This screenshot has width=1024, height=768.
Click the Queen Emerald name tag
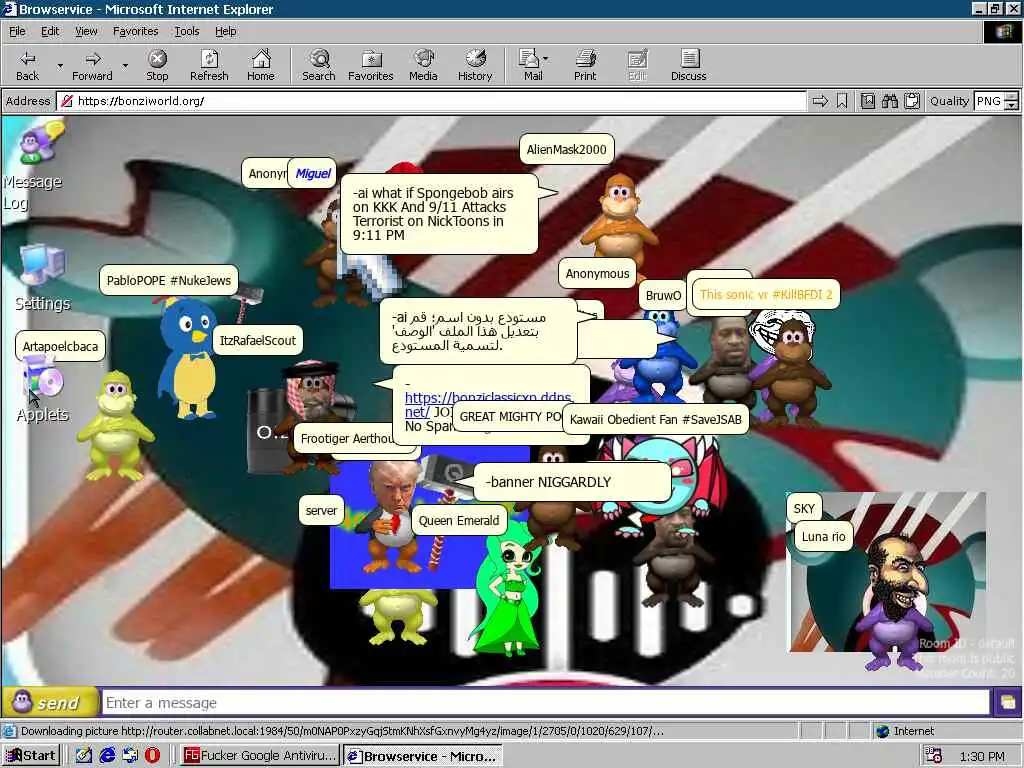click(x=459, y=520)
